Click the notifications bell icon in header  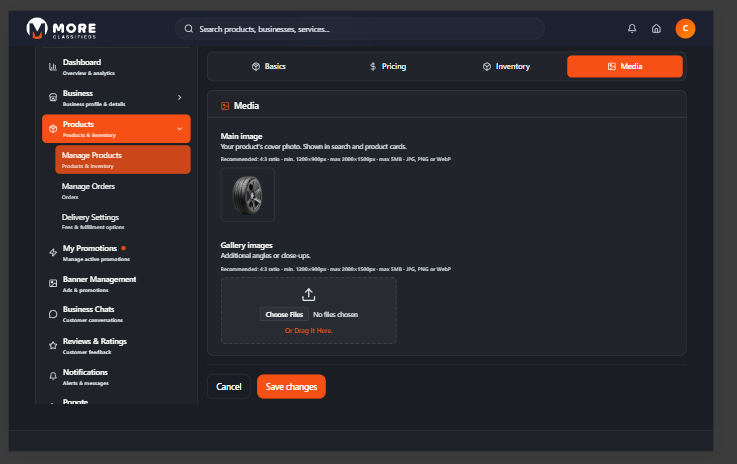coord(632,29)
